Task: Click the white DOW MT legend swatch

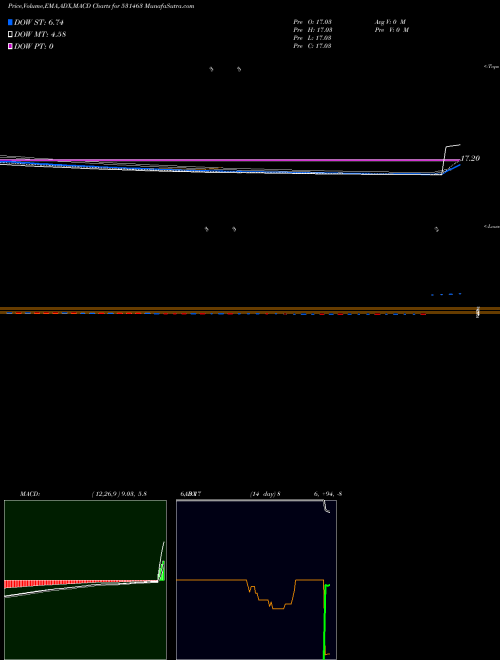Action: click(x=10, y=35)
